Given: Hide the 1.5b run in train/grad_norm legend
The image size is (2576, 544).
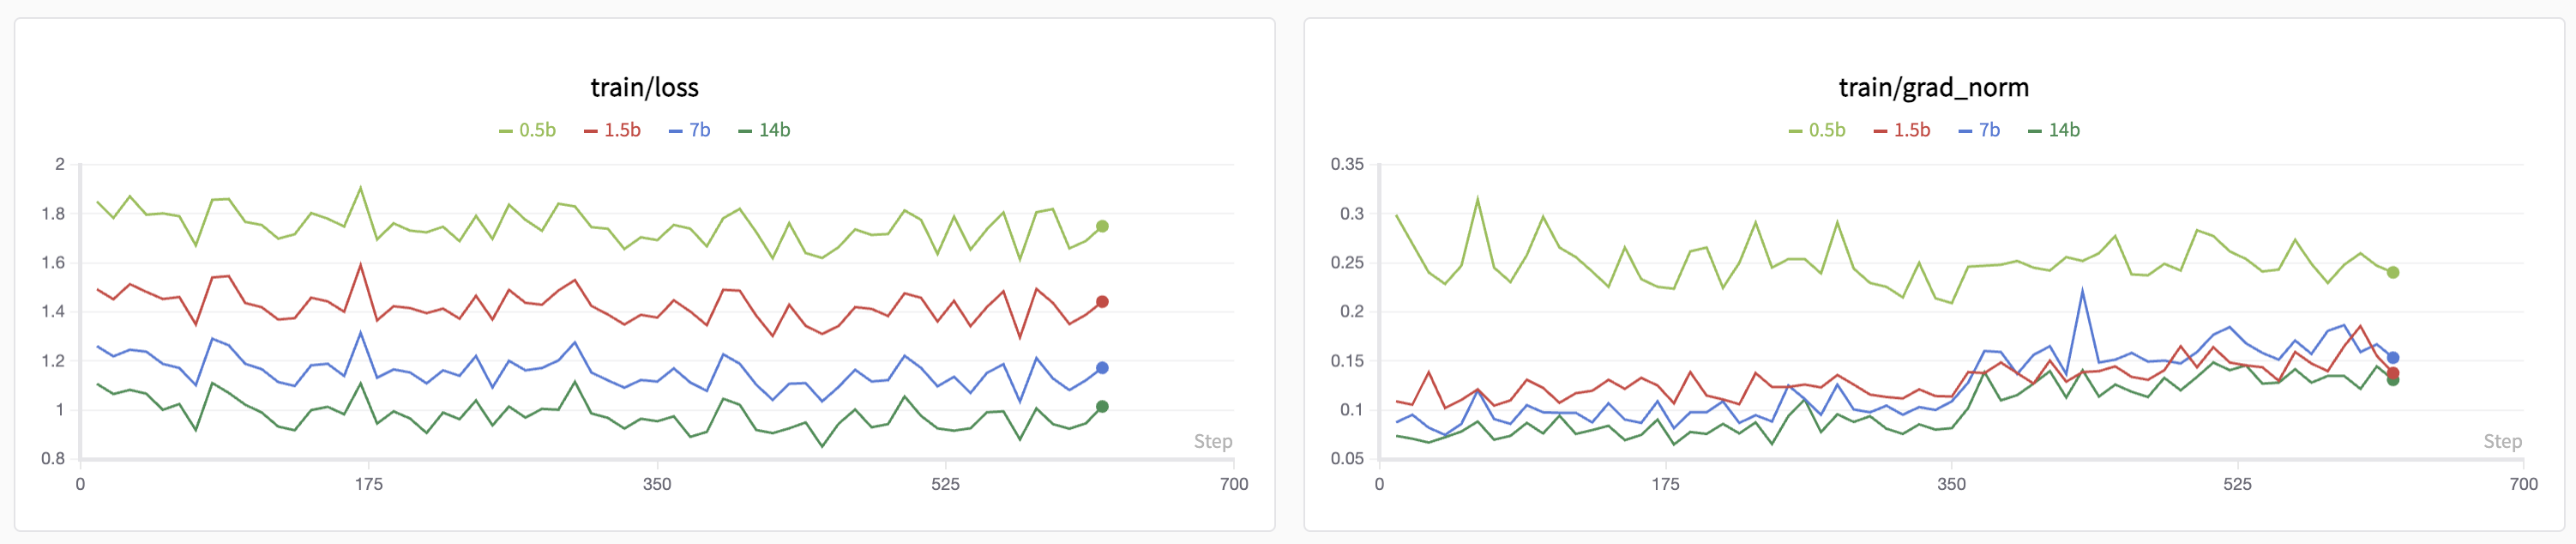Looking at the screenshot, I should pyautogui.click(x=1903, y=130).
